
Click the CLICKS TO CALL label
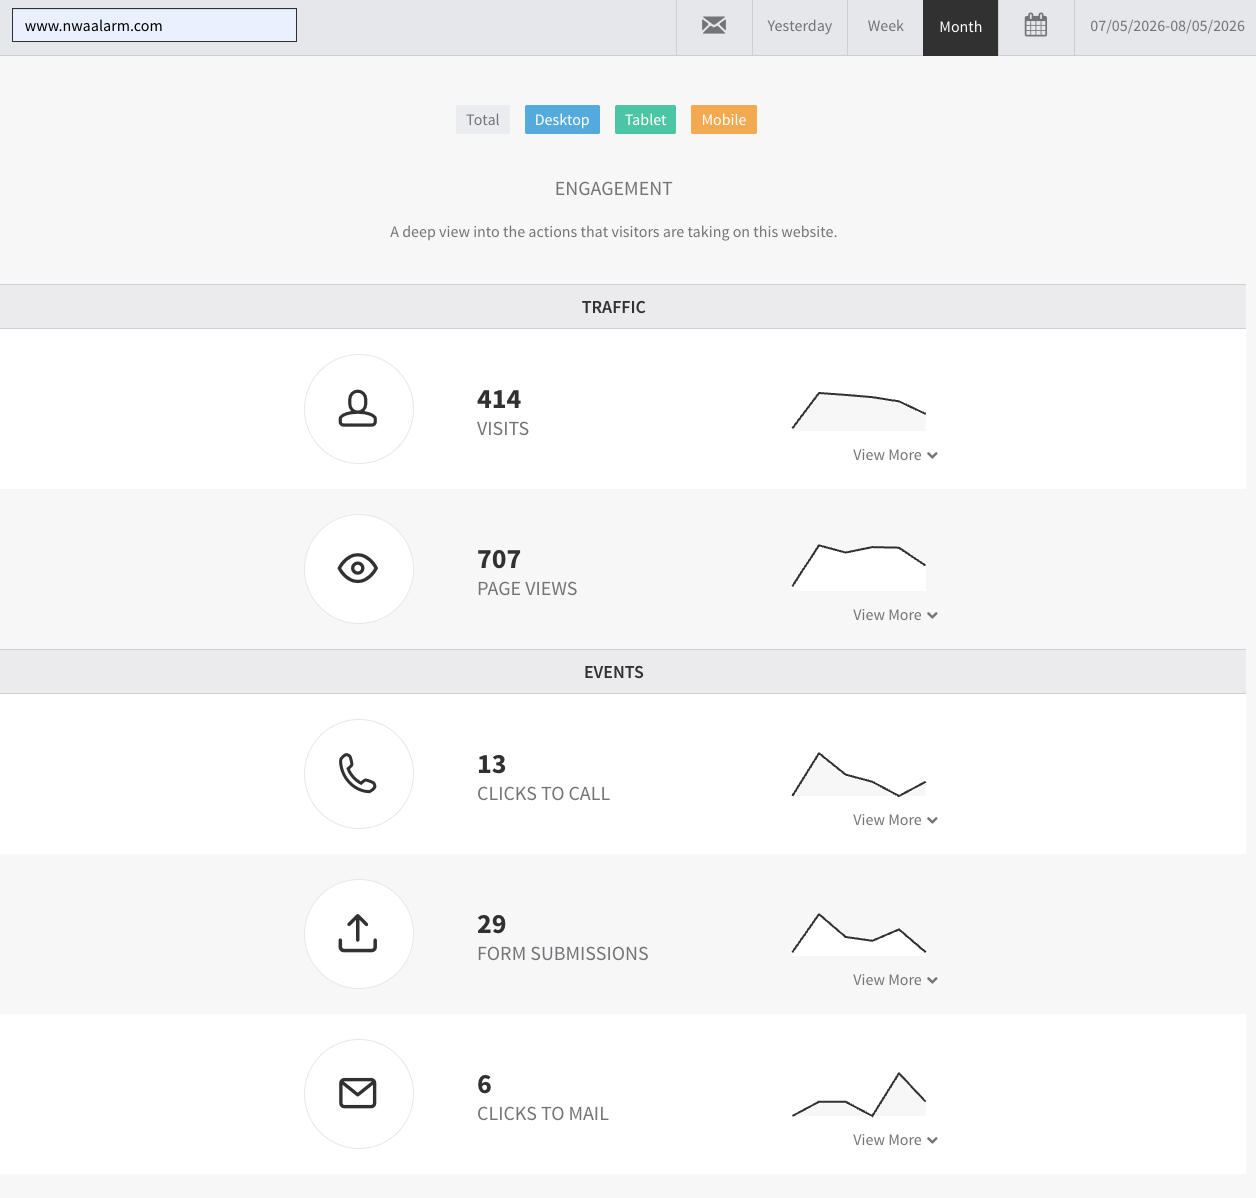click(x=543, y=794)
